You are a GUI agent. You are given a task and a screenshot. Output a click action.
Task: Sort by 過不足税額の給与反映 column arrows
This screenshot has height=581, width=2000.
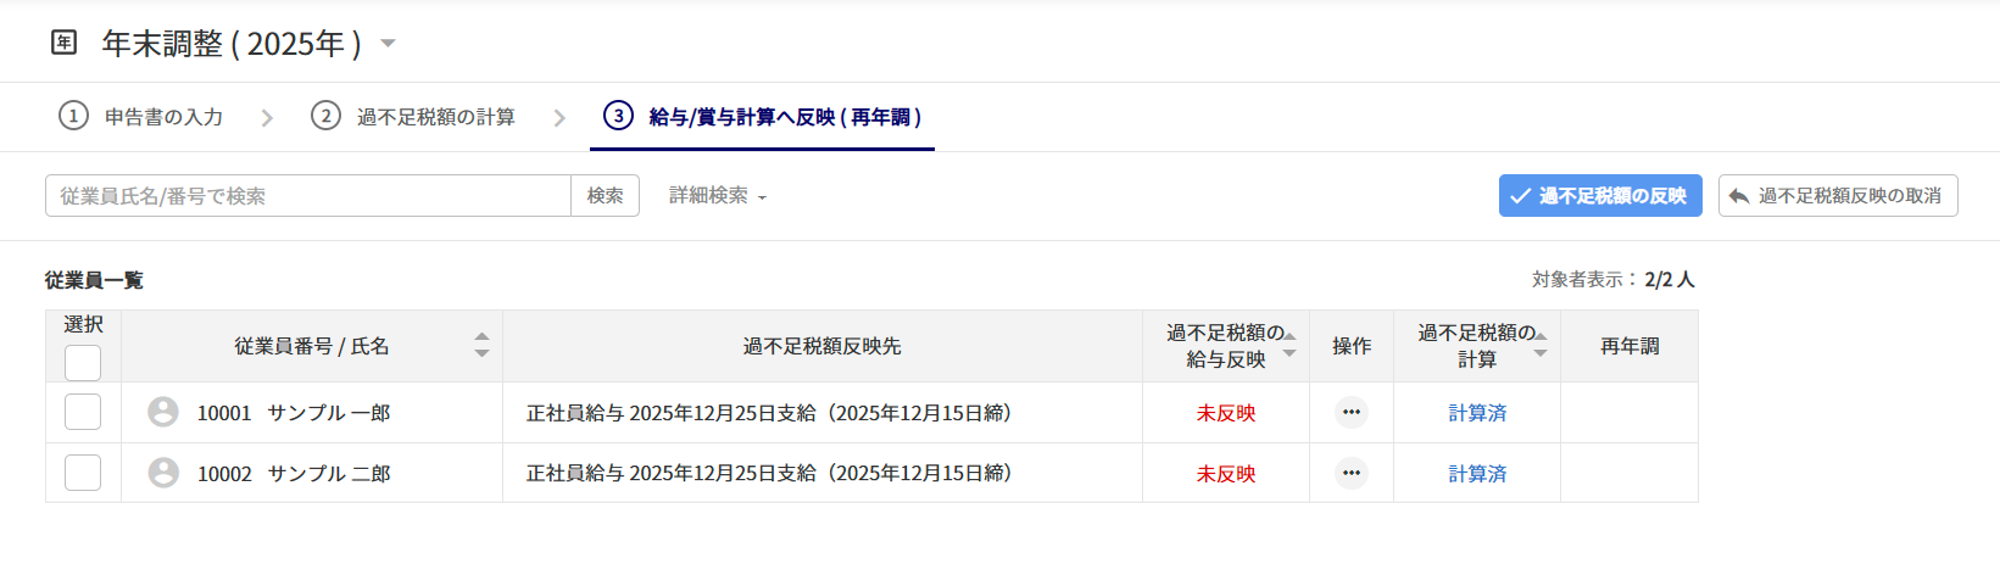1290,345
